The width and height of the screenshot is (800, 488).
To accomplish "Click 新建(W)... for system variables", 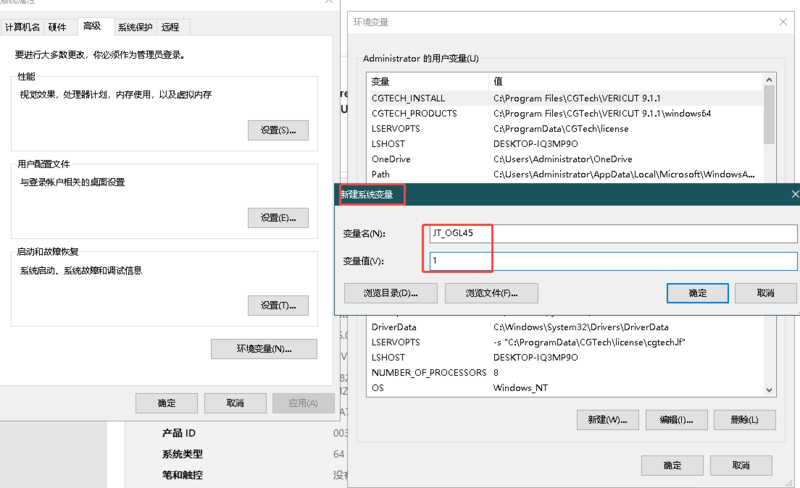I will coord(607,420).
